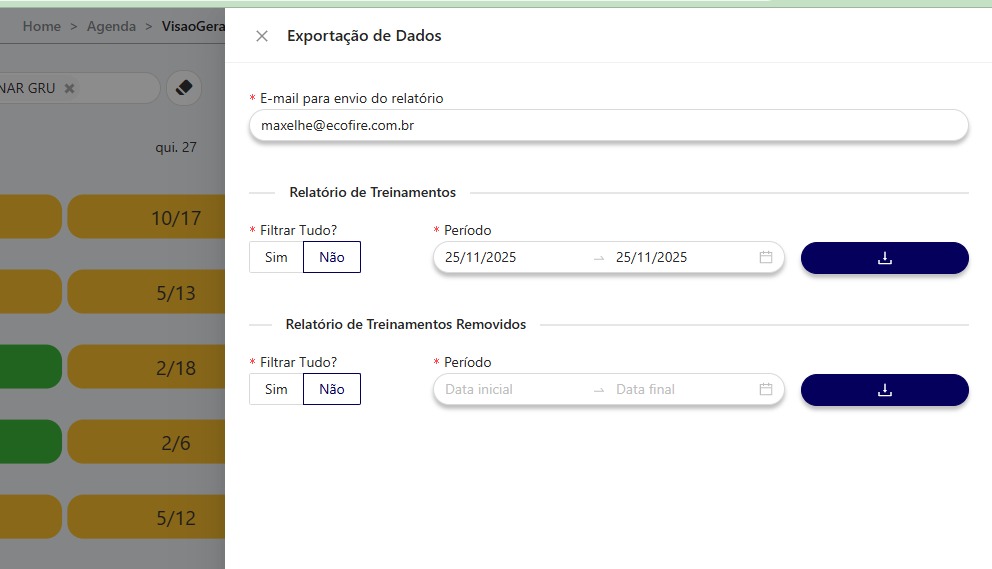Edit the end date 25/11/2025

point(652,257)
